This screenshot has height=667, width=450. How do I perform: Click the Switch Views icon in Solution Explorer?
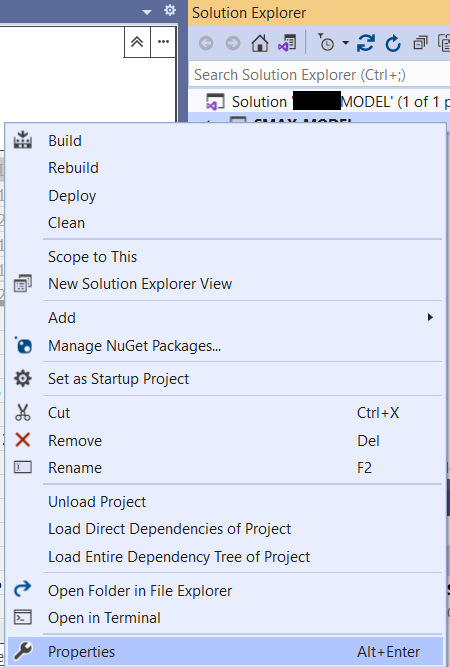click(x=287, y=43)
